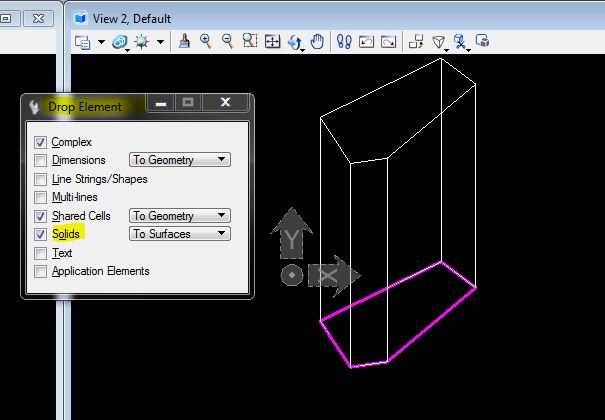Open the Display Styles icon
The width and height of the screenshot is (605, 420).
point(120,42)
